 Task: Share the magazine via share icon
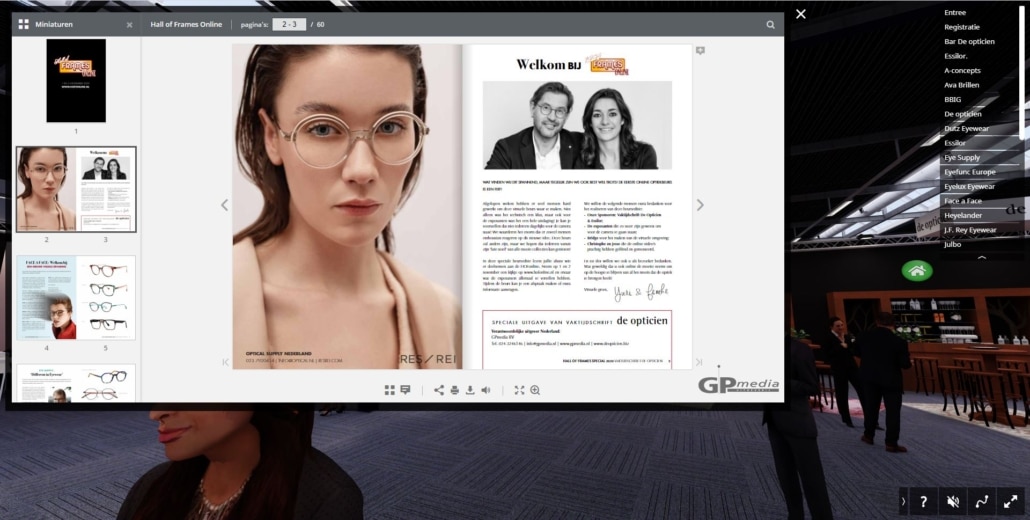coord(439,390)
